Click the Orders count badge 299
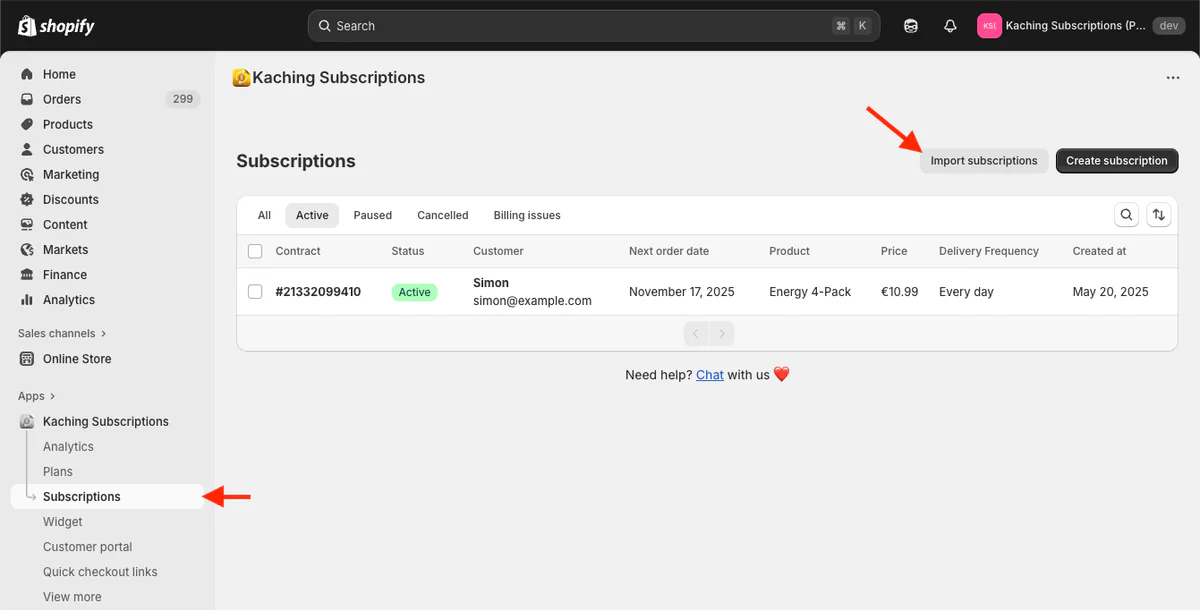This screenshot has width=1200, height=610. pyautogui.click(x=183, y=99)
